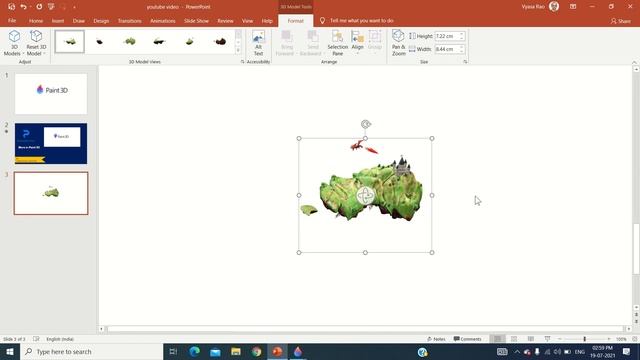Open Ribbon Display Options icon

pos(573,7)
